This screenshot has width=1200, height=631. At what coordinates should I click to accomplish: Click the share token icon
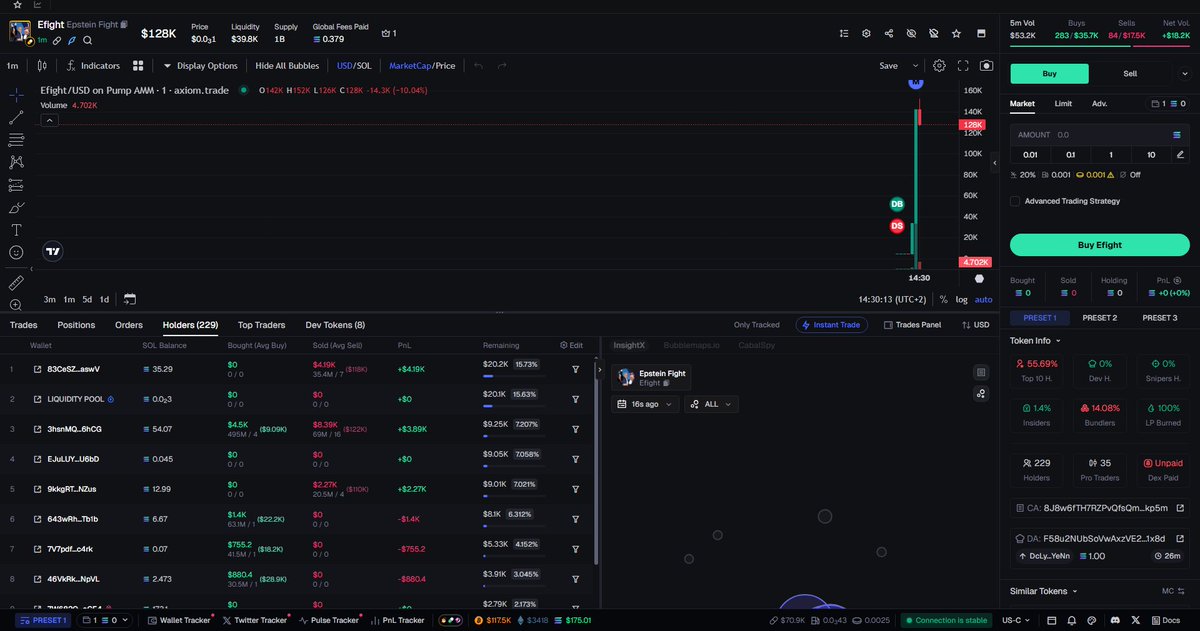point(889,33)
